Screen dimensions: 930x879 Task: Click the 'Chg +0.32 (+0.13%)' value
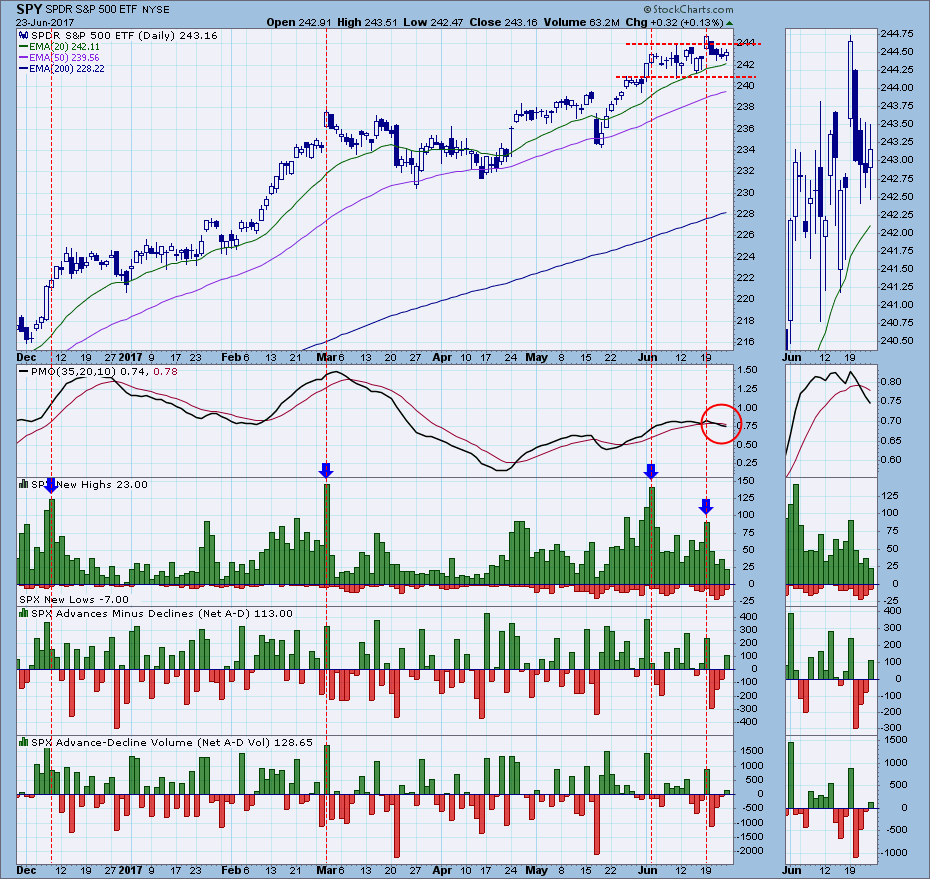click(x=674, y=23)
